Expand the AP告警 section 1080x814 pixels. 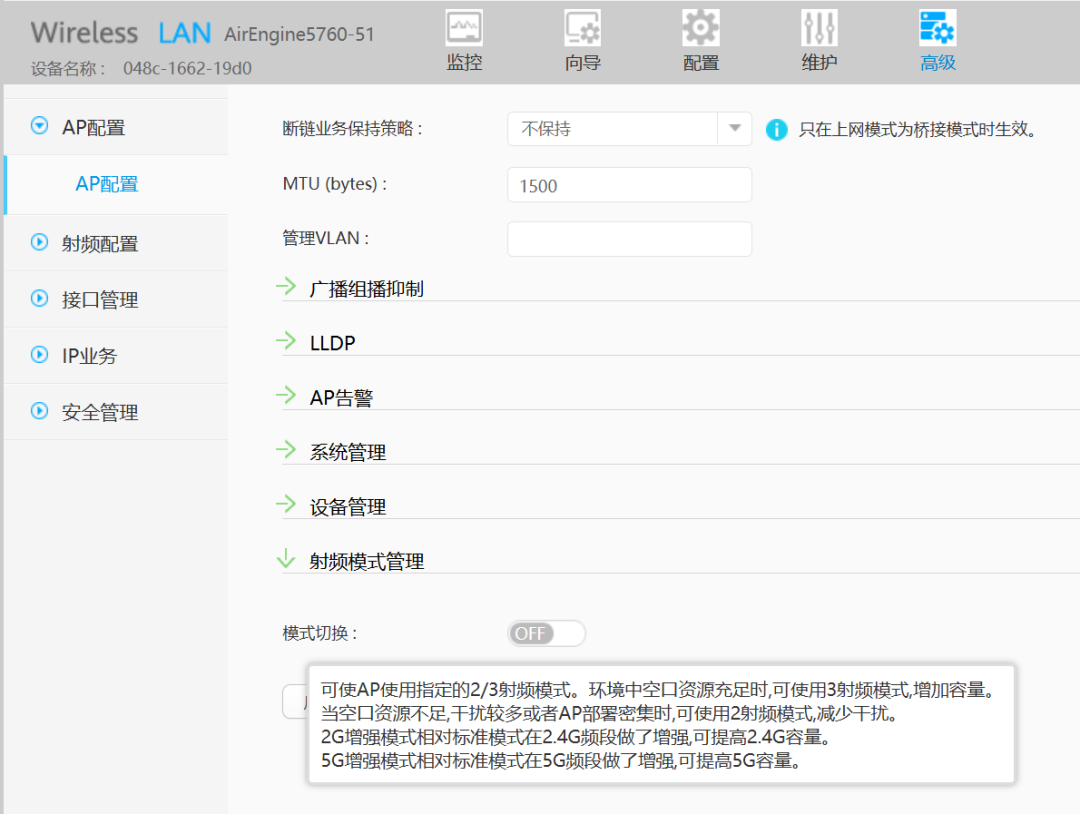coord(287,397)
